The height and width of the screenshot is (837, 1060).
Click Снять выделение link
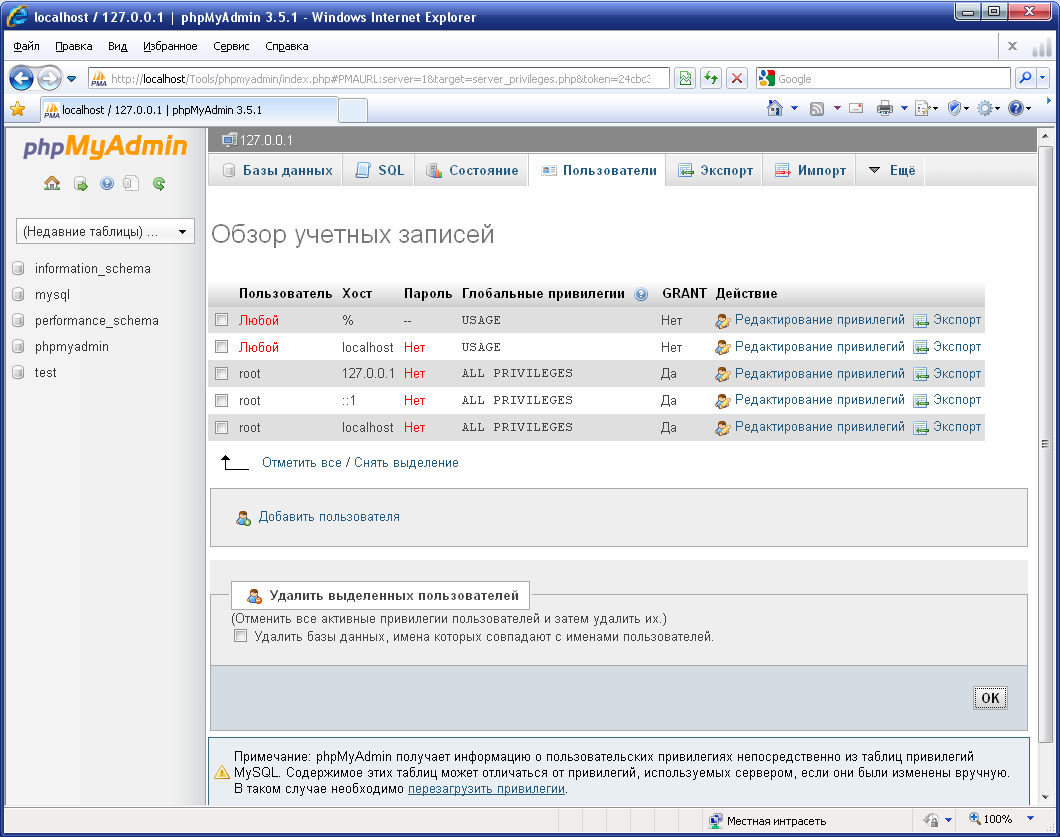(x=406, y=462)
